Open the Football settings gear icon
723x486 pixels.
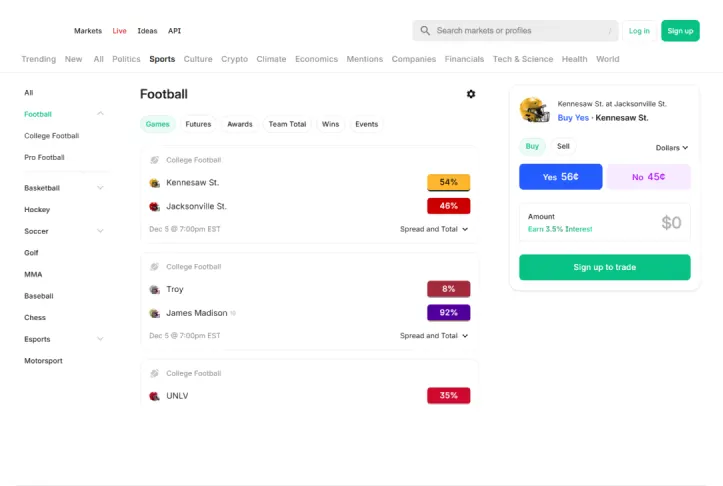pyautogui.click(x=471, y=94)
